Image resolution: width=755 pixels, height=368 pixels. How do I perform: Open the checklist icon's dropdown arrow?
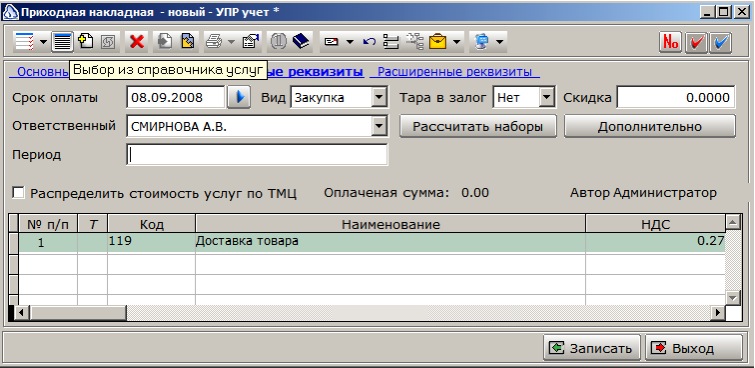43,42
